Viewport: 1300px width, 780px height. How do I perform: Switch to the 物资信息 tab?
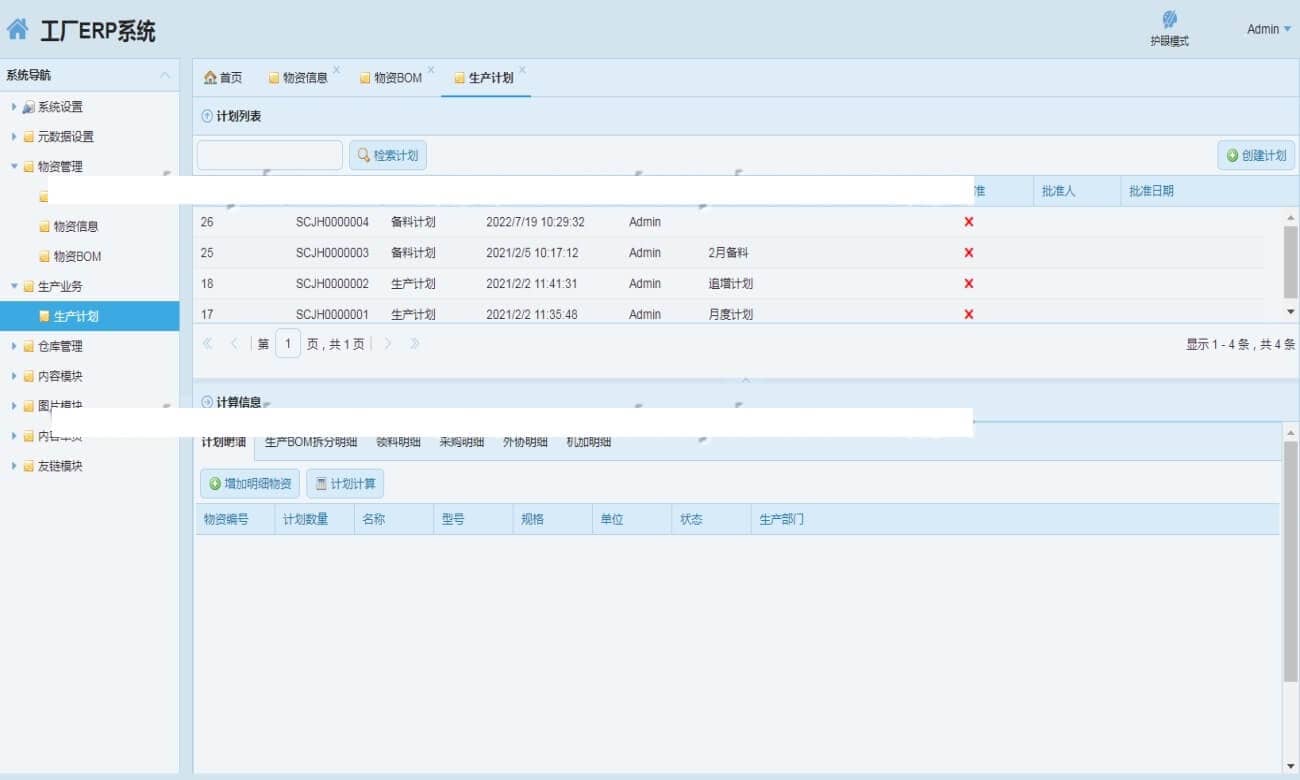click(x=298, y=77)
